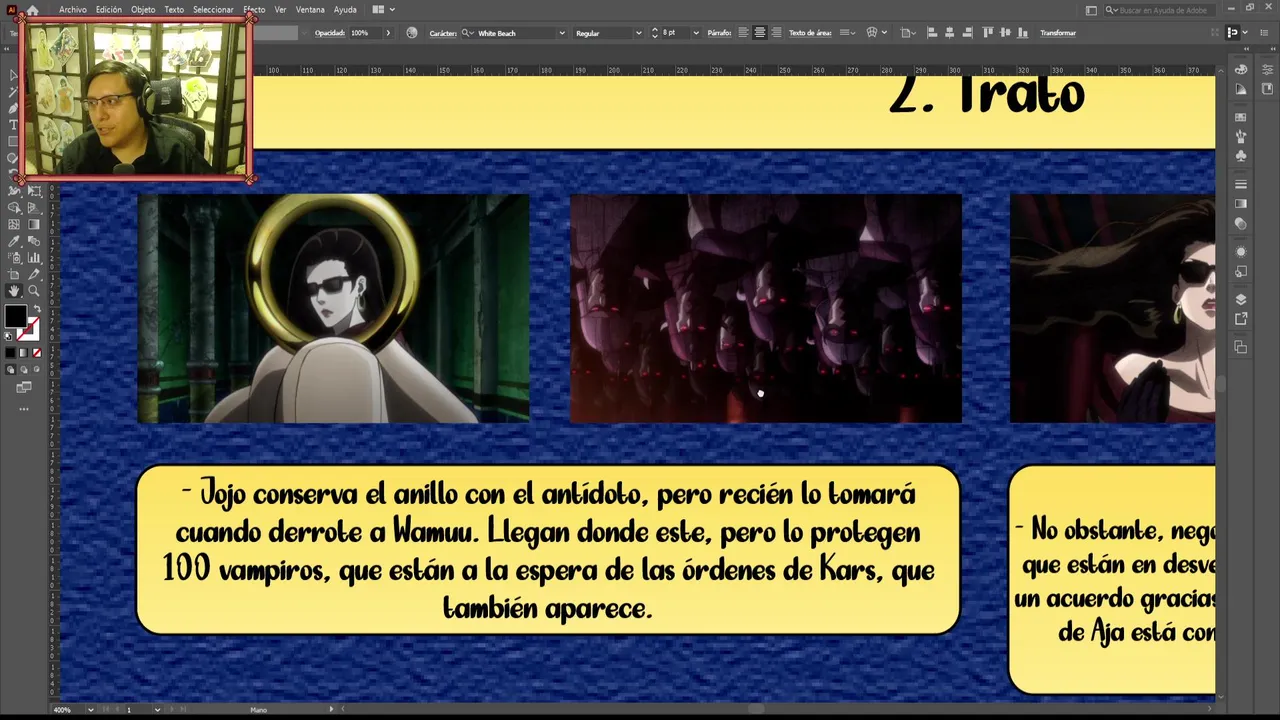1280x720 pixels.
Task: Select the Hand tool
Action: [x=14, y=291]
